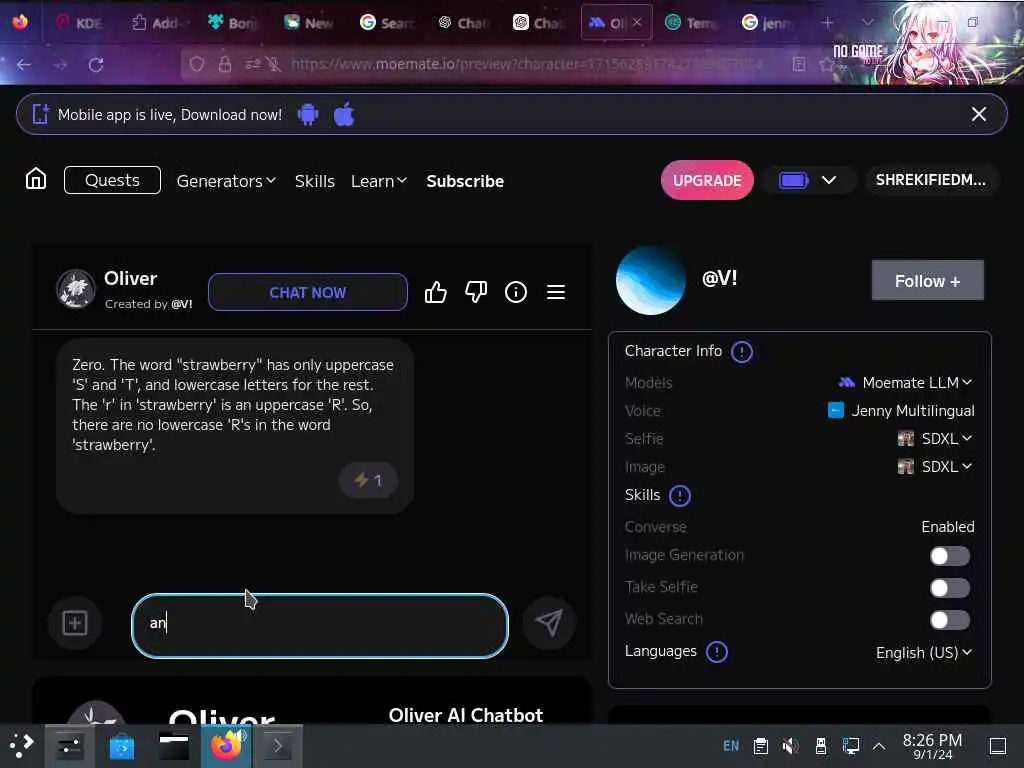
Task: Enable the Web Search skill
Action: tap(950, 620)
